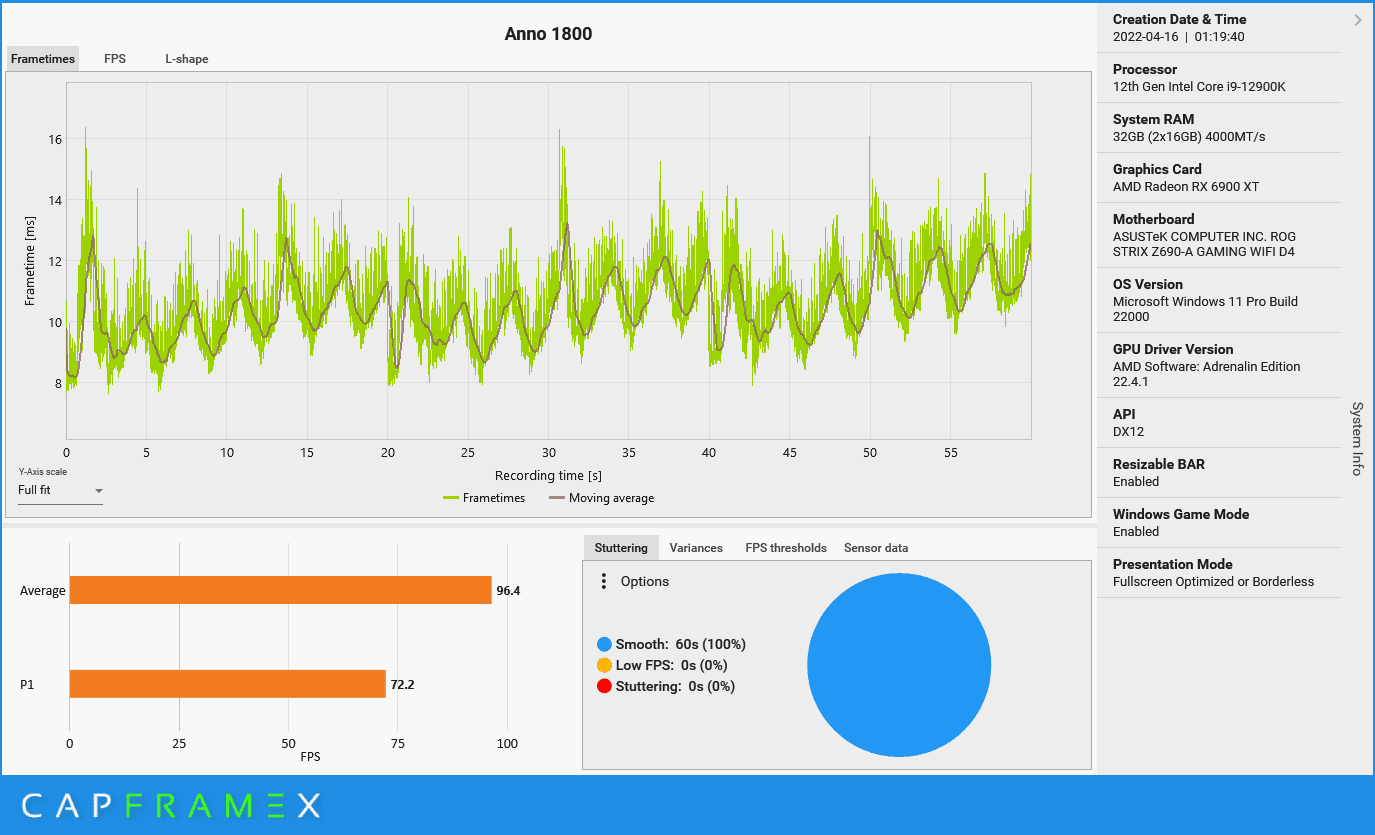The height and width of the screenshot is (835, 1375).
Task: Click the Anno 1800 chart title
Action: point(548,34)
